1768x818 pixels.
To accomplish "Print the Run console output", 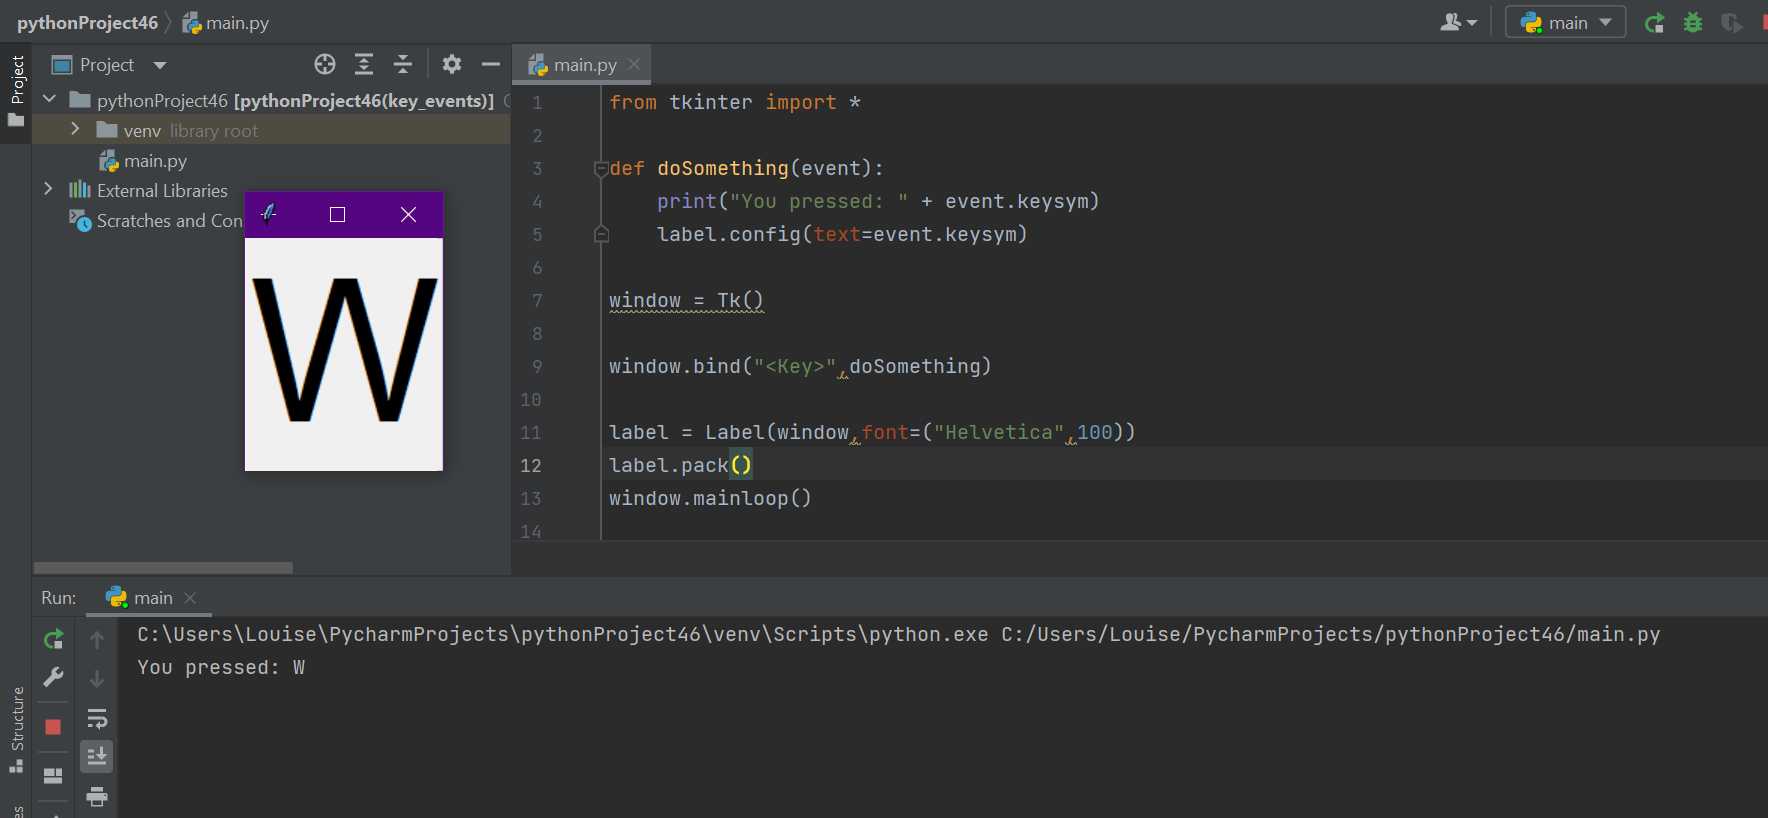I will tap(97, 796).
